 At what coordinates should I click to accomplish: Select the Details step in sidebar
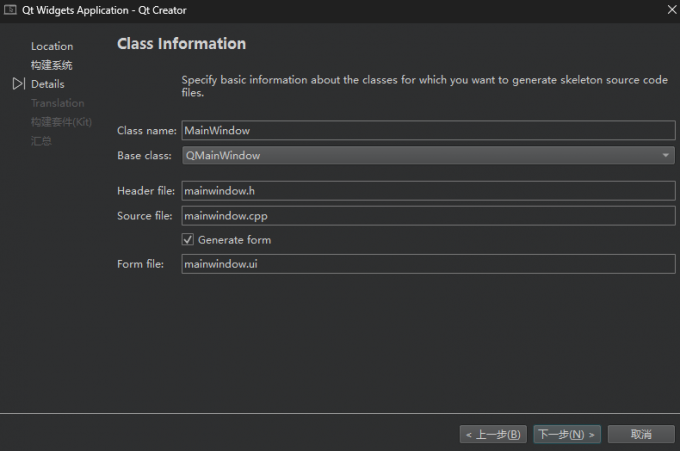click(x=48, y=84)
